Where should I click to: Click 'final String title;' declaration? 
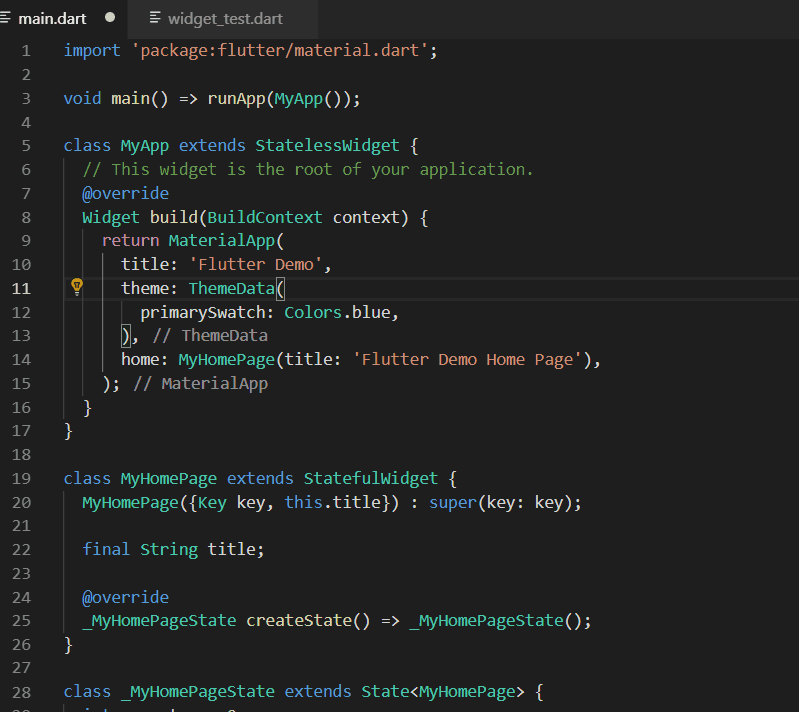(x=173, y=549)
